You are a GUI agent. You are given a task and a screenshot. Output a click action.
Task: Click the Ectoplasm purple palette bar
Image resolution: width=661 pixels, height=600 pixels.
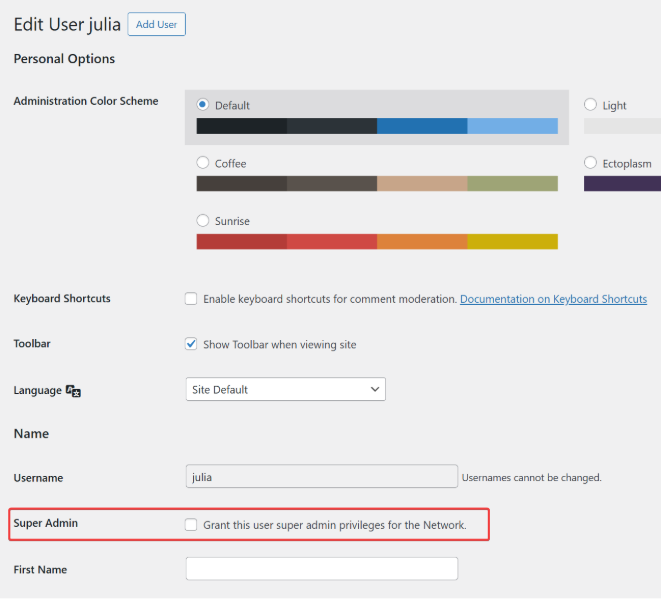[622, 183]
